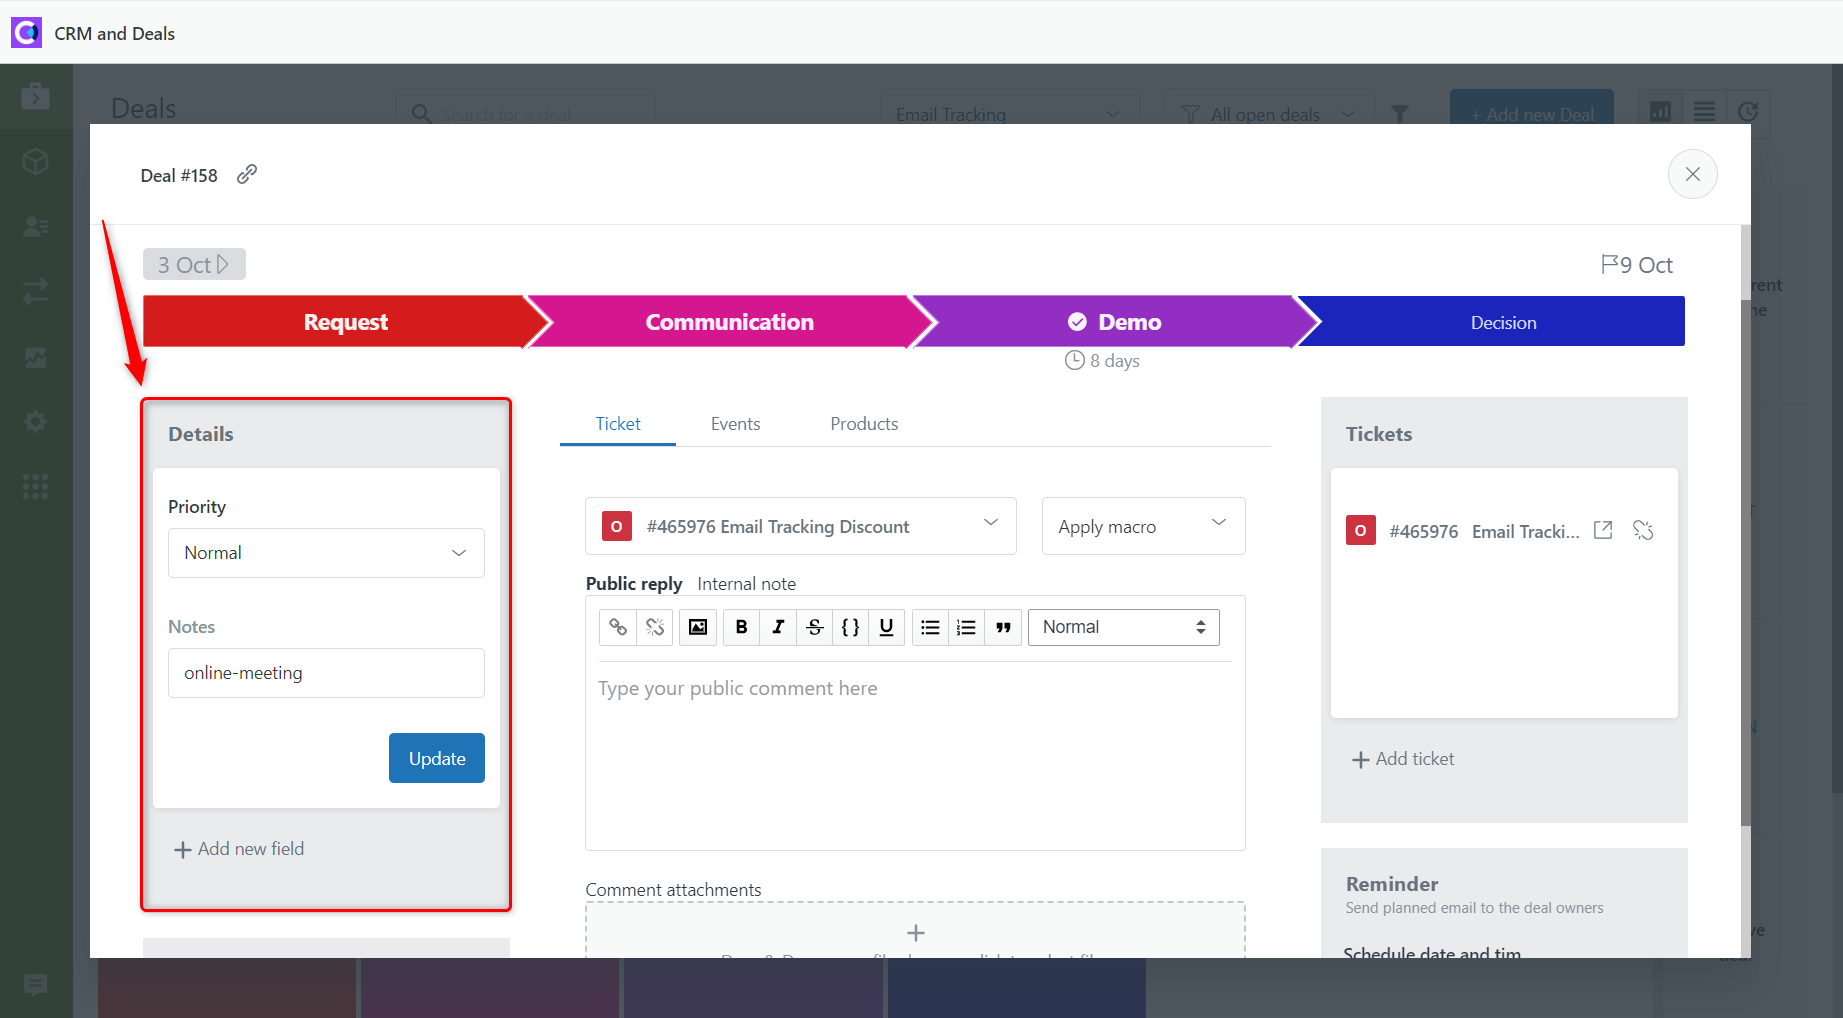Open the #465976 Email Tracking Discount ticket selector
Viewport: 1843px width, 1018px height.
pos(801,526)
